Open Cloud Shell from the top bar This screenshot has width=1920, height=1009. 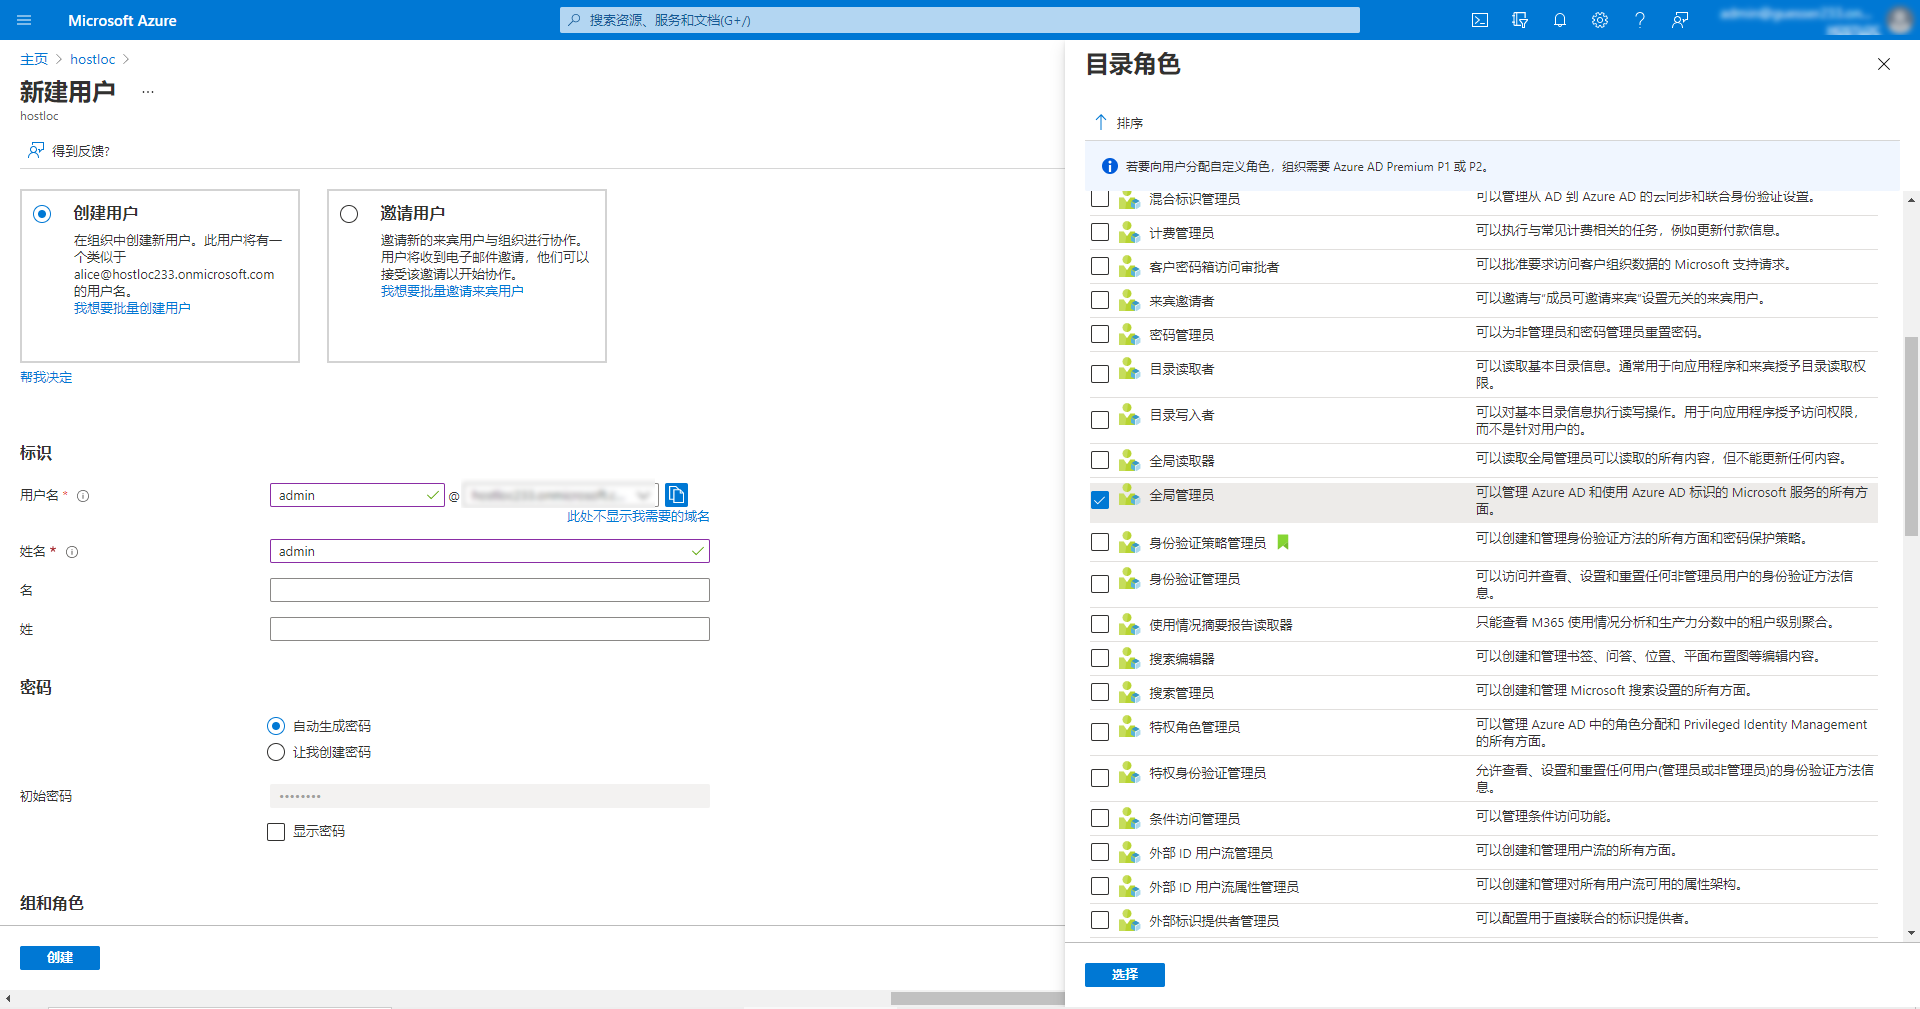coord(1480,20)
